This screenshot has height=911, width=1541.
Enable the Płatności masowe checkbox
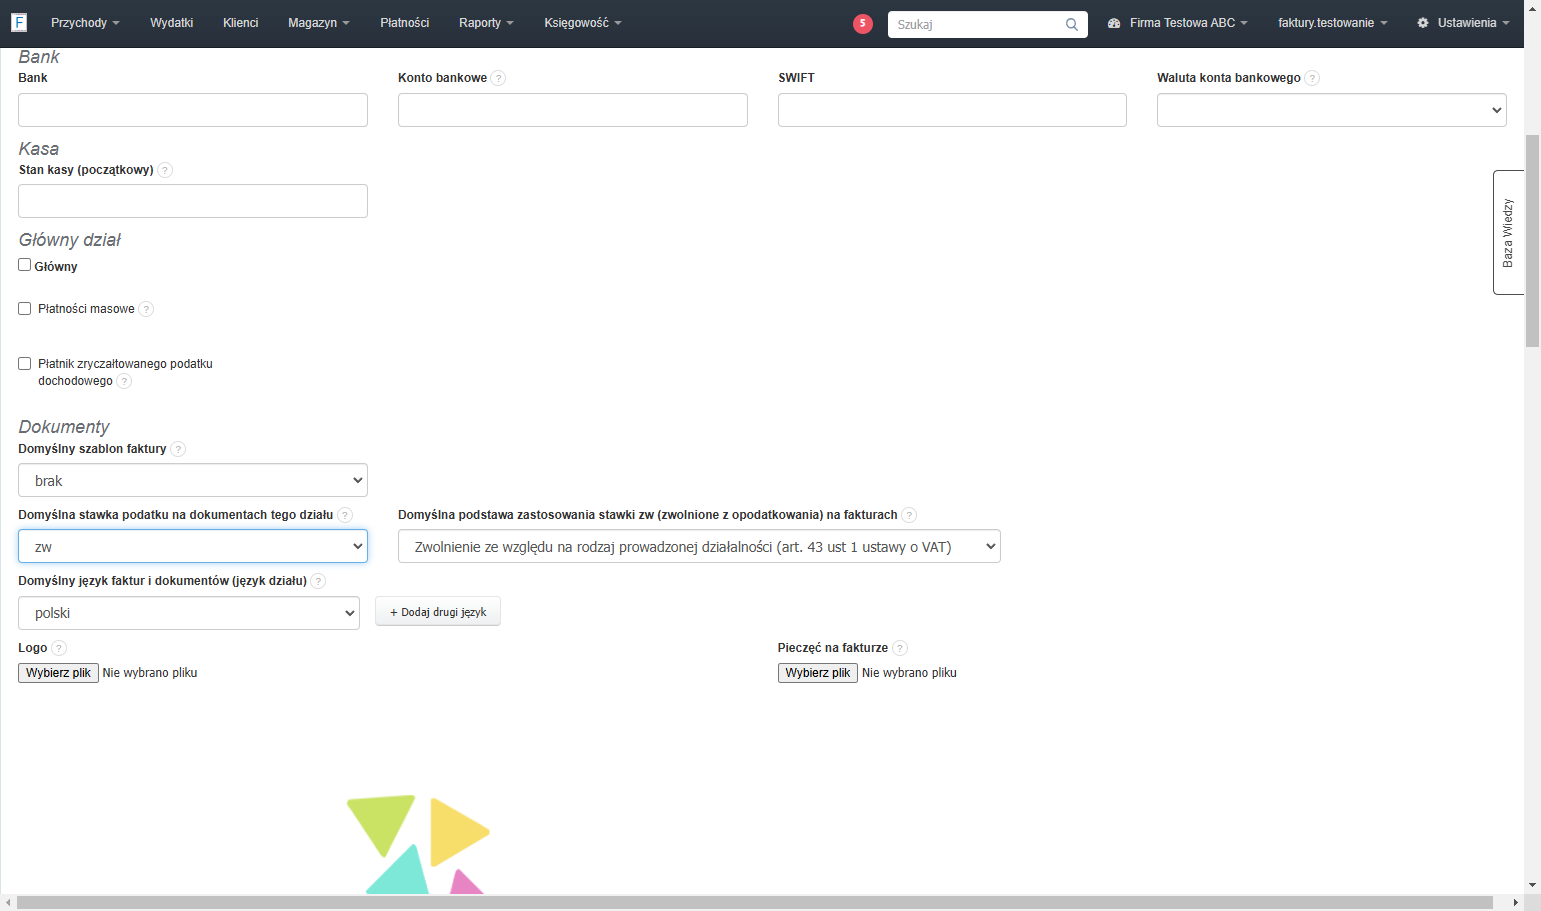(25, 309)
